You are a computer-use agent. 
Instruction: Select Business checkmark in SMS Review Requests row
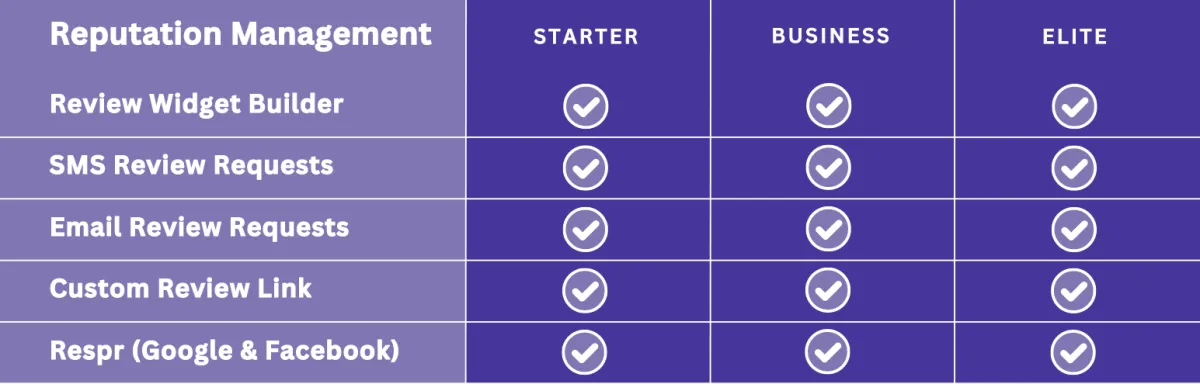pos(829,168)
